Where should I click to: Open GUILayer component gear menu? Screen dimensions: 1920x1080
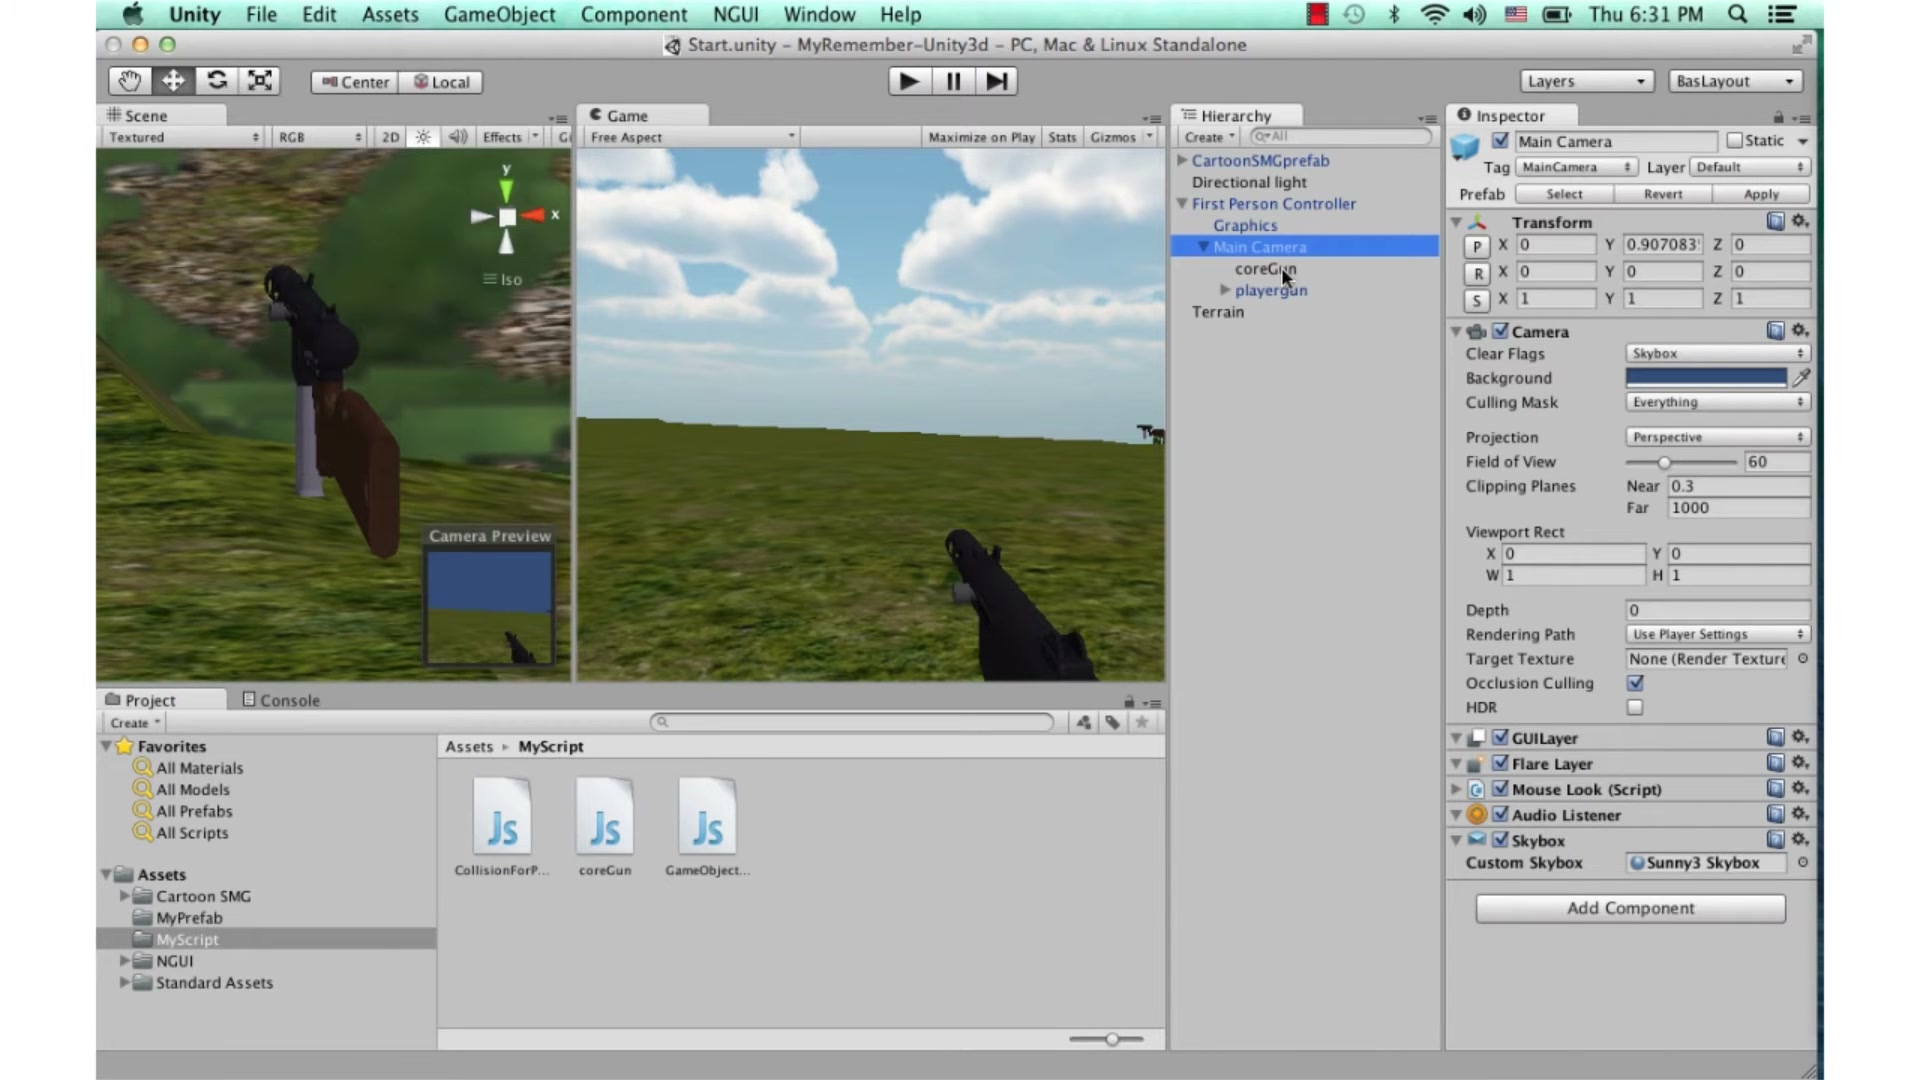pyautogui.click(x=1800, y=737)
